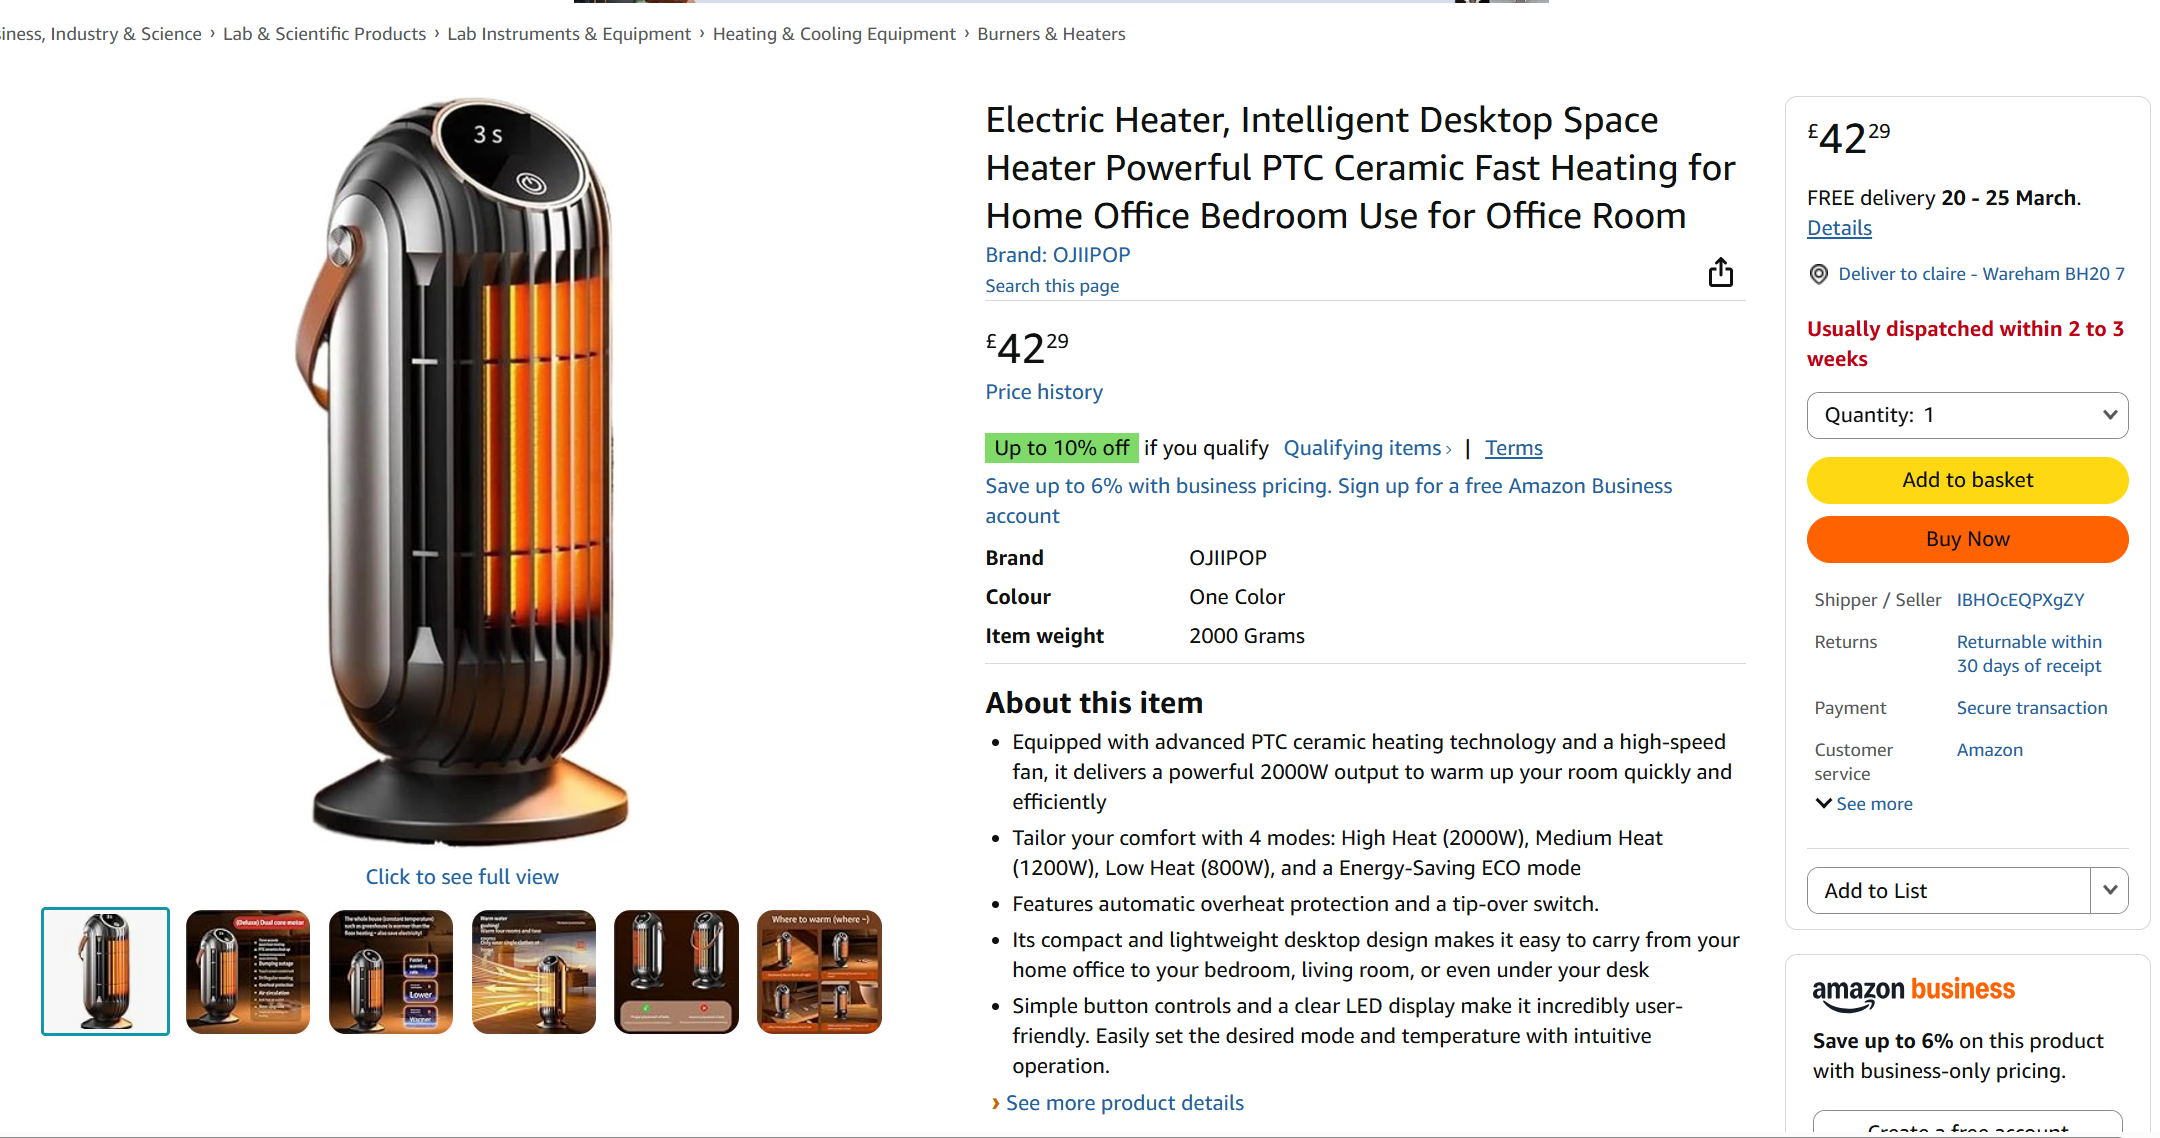The width and height of the screenshot is (2160, 1138).
Task: Expand See more seller details
Action: (x=1864, y=804)
